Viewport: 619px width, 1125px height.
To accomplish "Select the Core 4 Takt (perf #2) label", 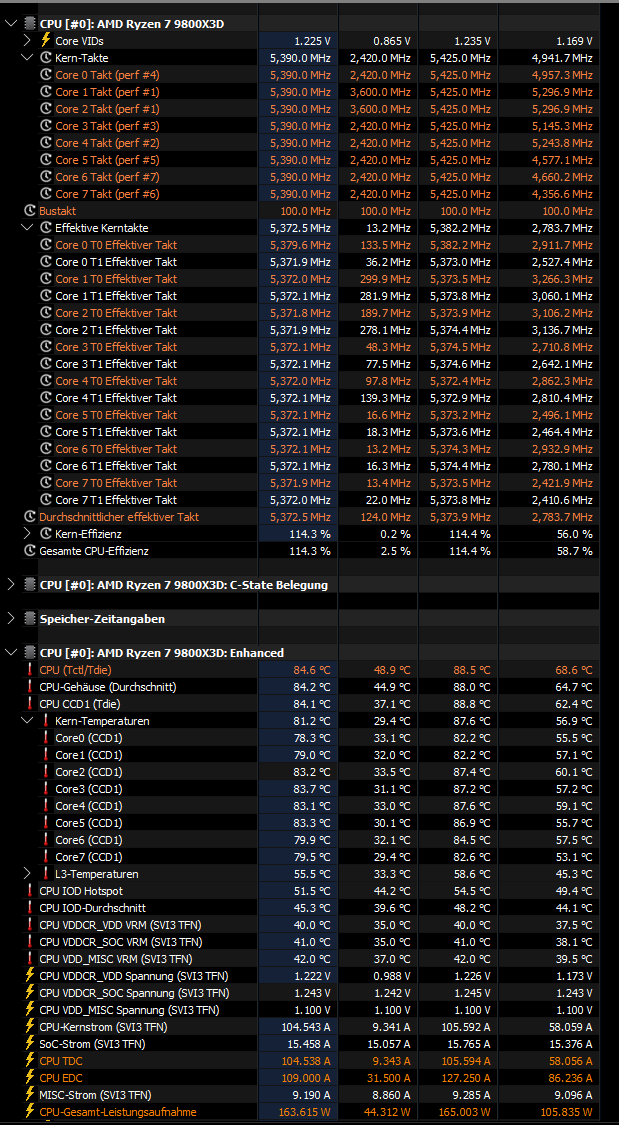I will [x=108, y=143].
